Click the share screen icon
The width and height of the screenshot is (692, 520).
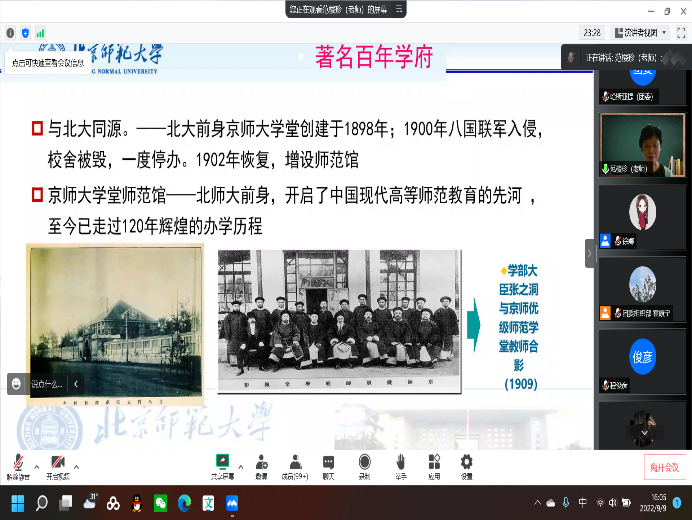click(221, 463)
